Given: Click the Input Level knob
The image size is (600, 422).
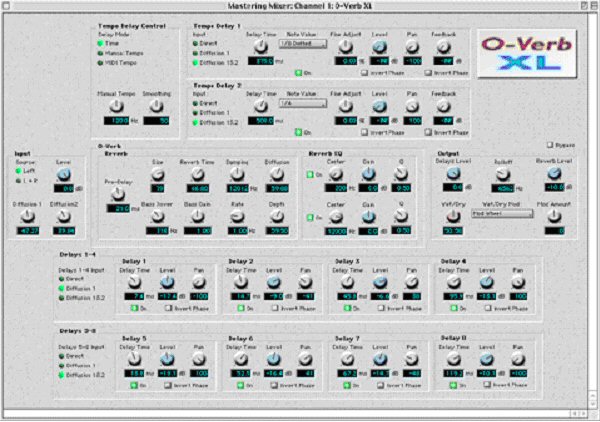Looking at the screenshot, I should pyautogui.click(x=64, y=175).
